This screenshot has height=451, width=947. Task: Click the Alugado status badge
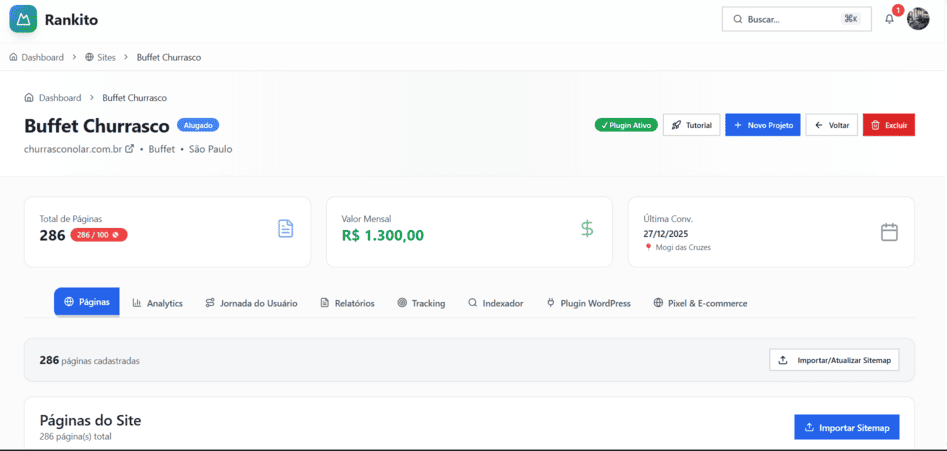198,125
